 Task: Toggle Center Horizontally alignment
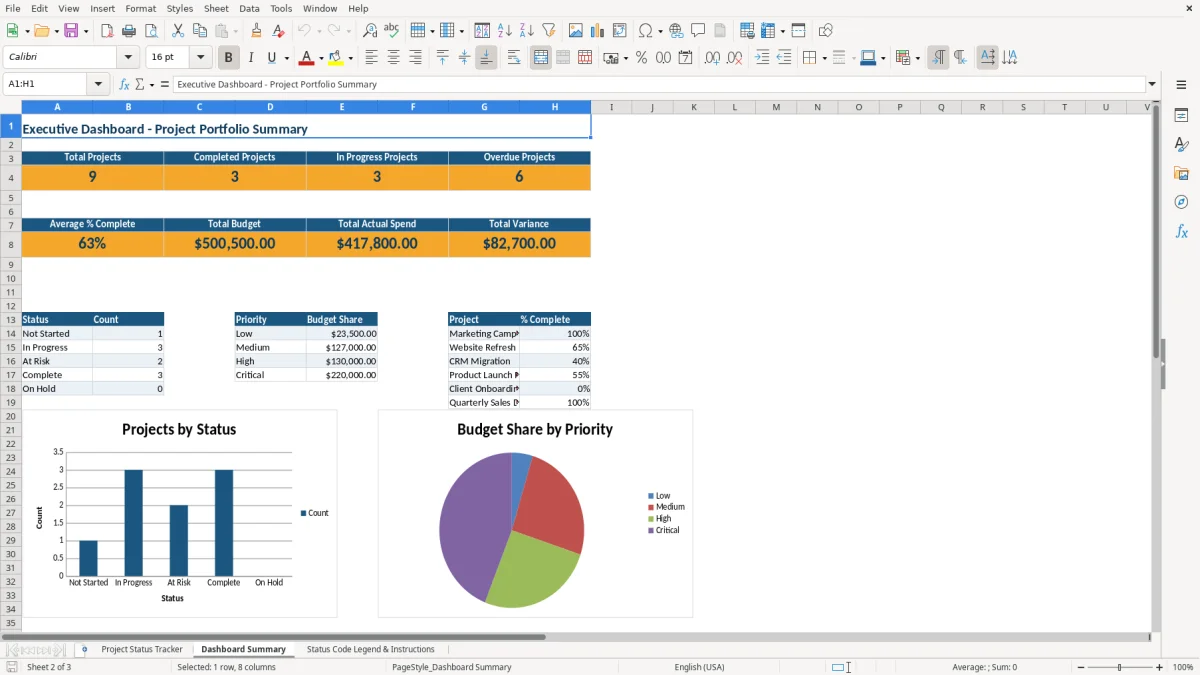[394, 58]
